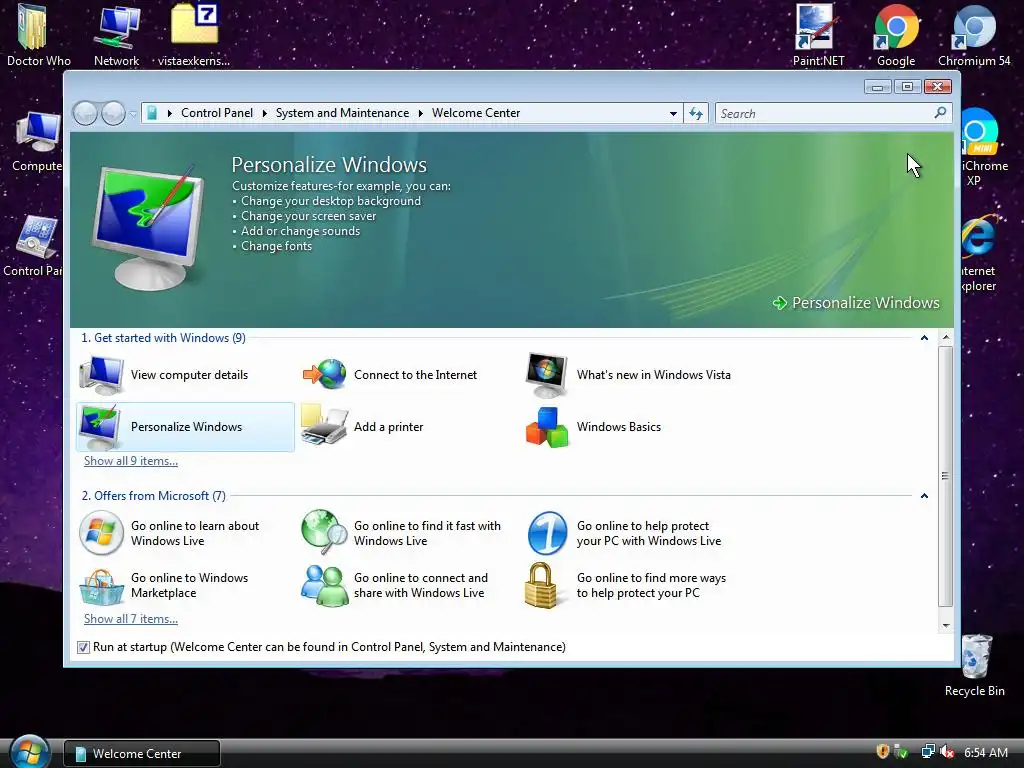This screenshot has width=1024, height=768.
Task: Open the View computer details icon
Action: (101, 376)
